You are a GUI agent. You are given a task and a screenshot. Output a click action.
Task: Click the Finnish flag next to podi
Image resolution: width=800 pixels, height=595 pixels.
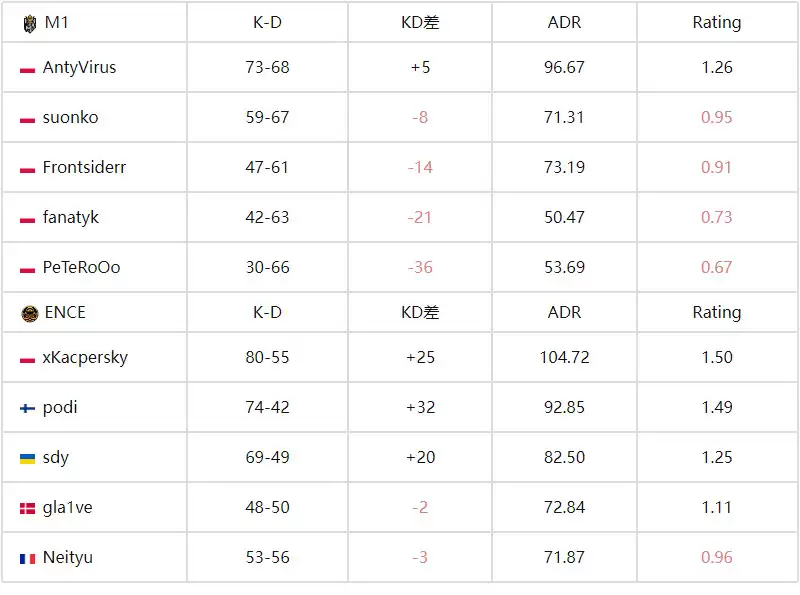pos(28,408)
